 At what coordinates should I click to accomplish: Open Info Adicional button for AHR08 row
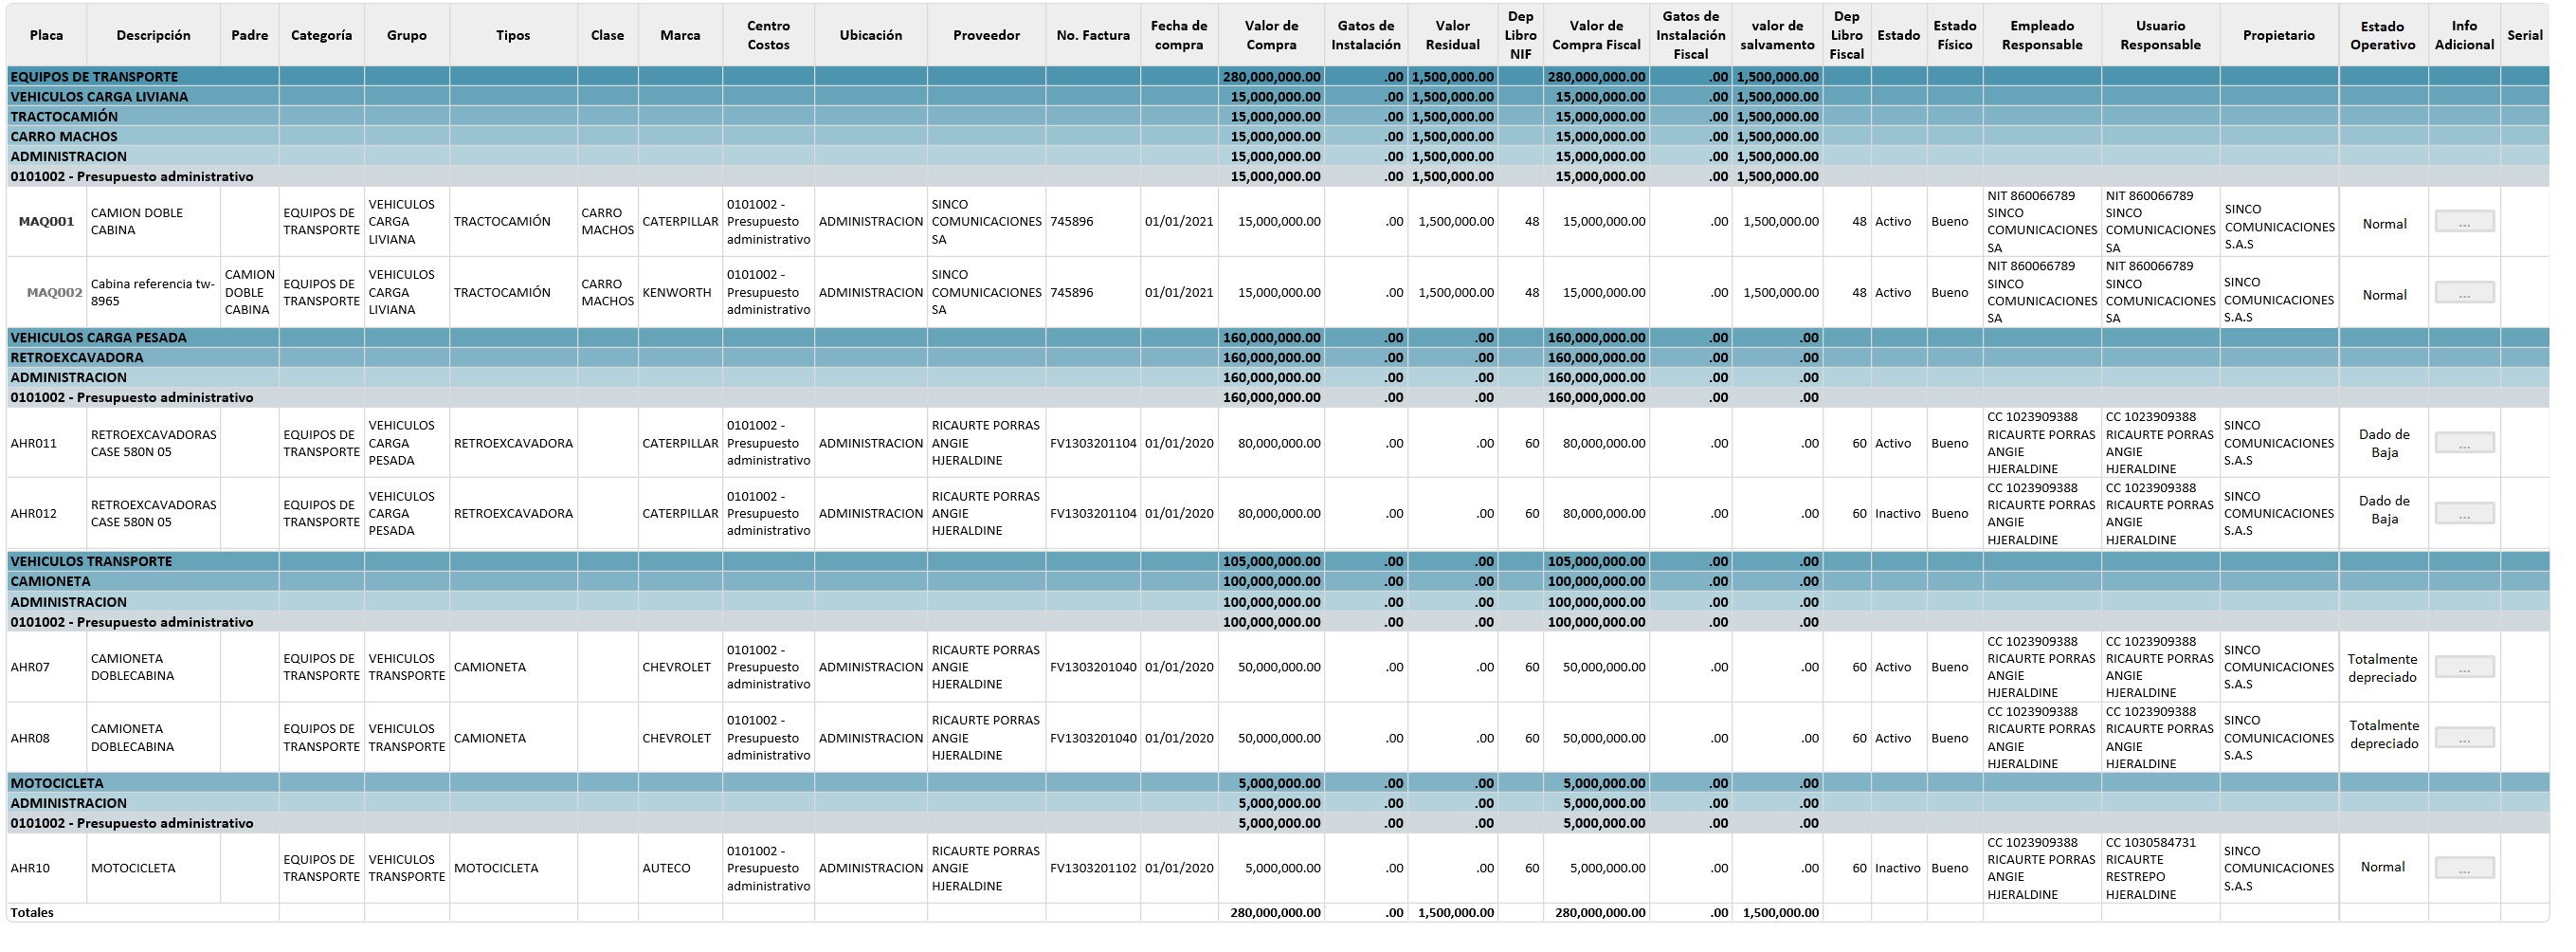pyautogui.click(x=2464, y=738)
